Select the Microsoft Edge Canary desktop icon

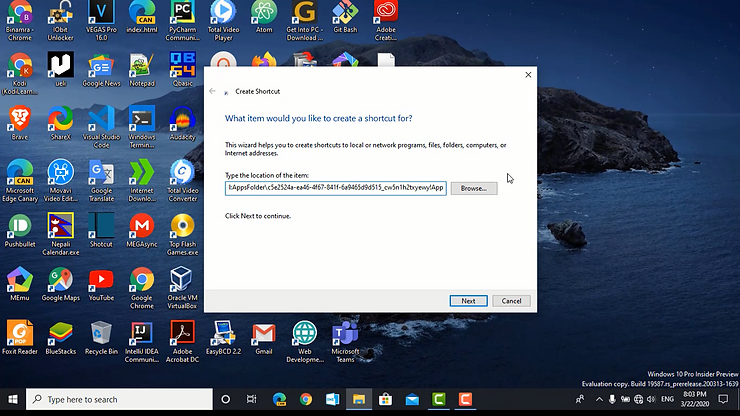[19, 180]
